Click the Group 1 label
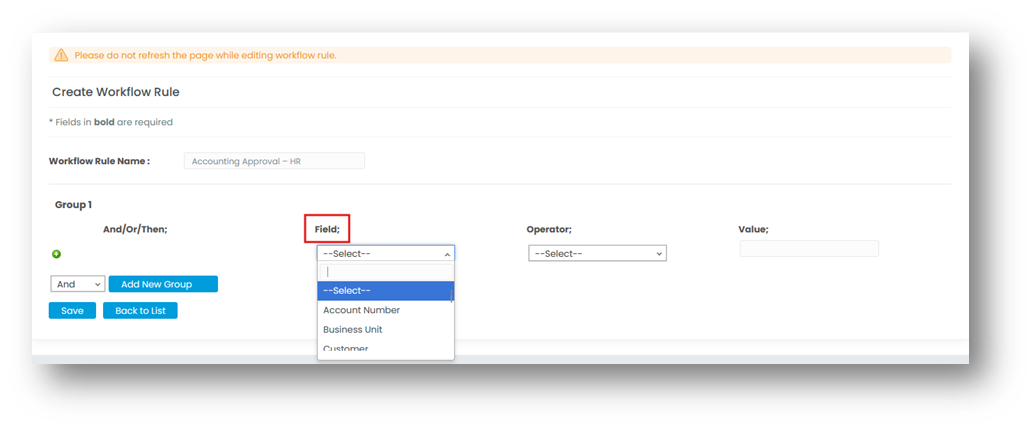1034x429 pixels. pyautogui.click(x=73, y=205)
